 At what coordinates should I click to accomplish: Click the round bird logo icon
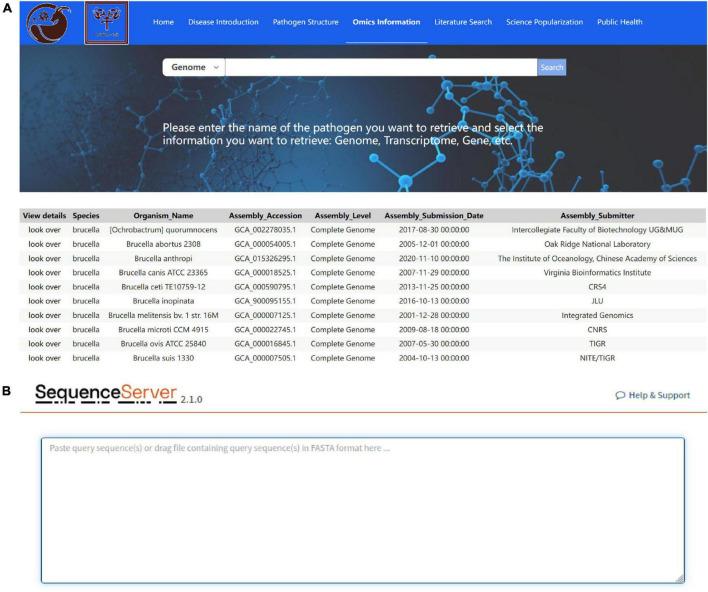pos(48,24)
